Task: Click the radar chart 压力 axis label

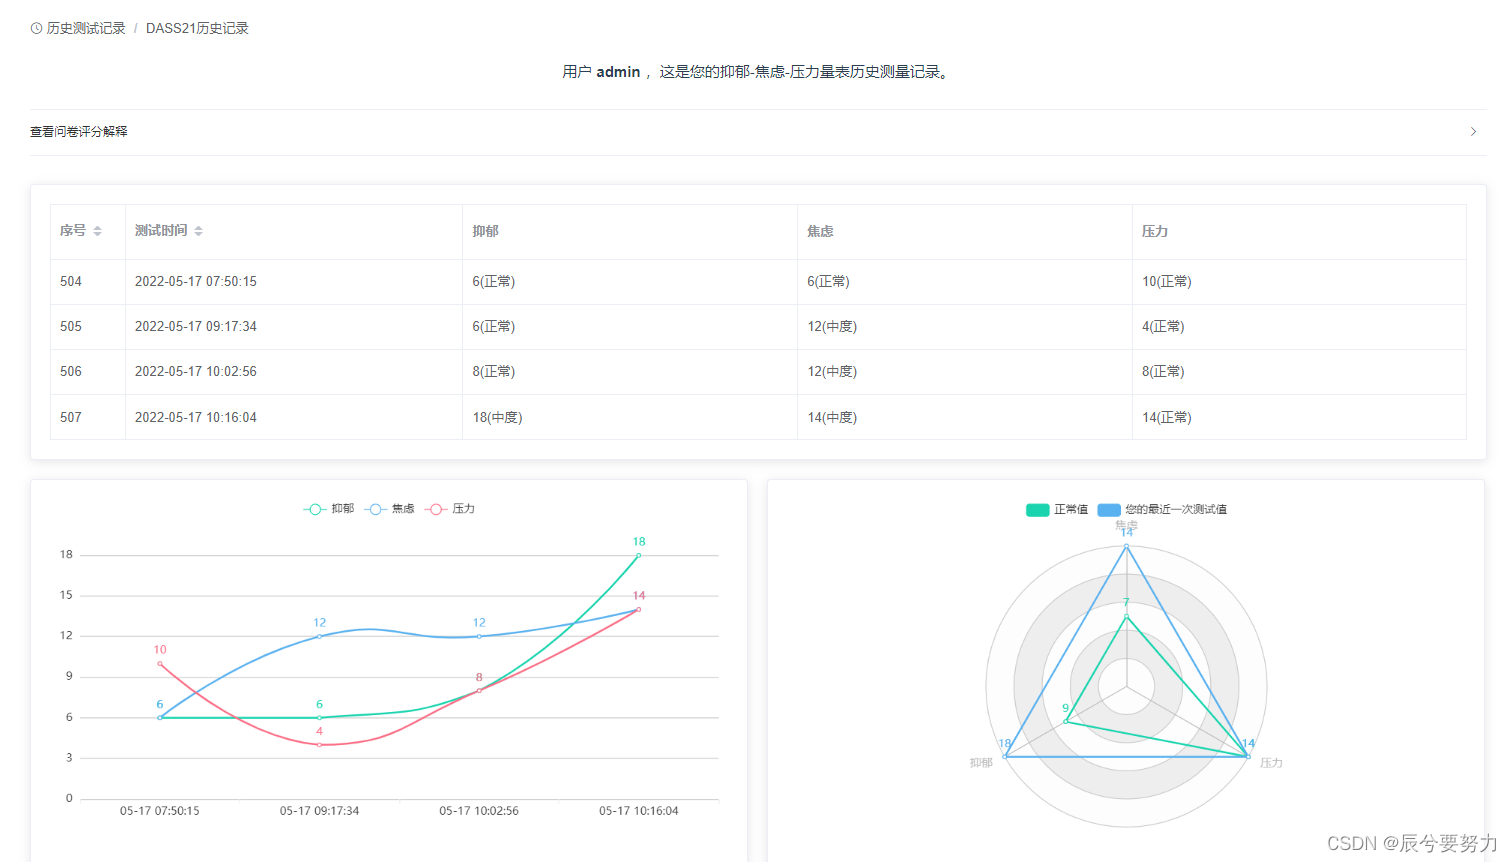Action: point(1271,763)
